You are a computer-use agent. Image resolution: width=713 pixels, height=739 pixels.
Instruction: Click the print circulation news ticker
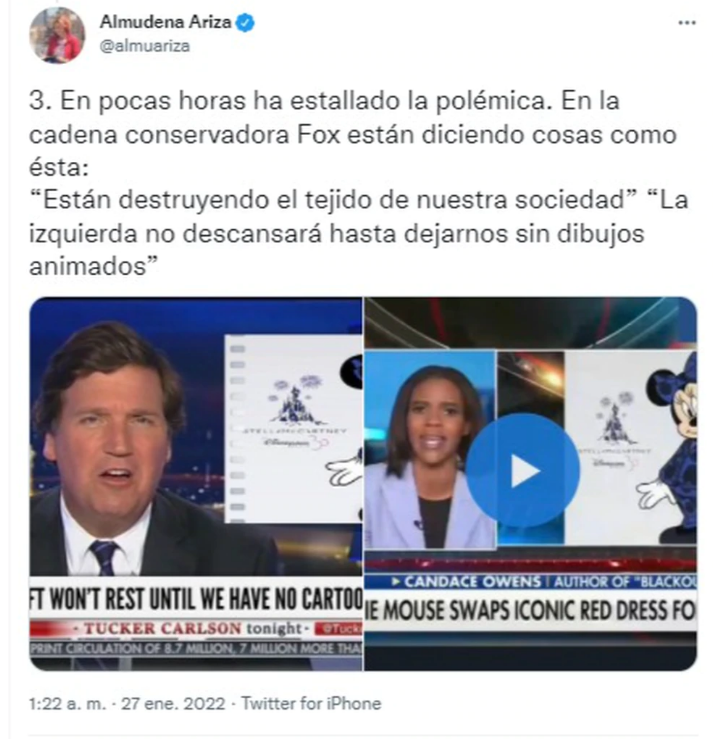click(x=196, y=649)
